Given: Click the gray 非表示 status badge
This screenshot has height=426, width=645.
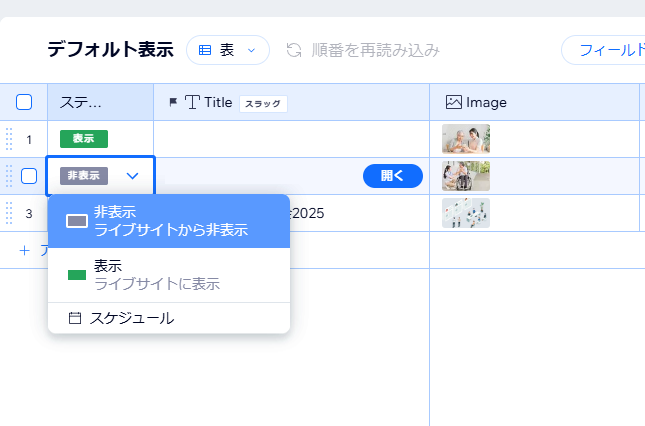Looking at the screenshot, I should [84, 176].
